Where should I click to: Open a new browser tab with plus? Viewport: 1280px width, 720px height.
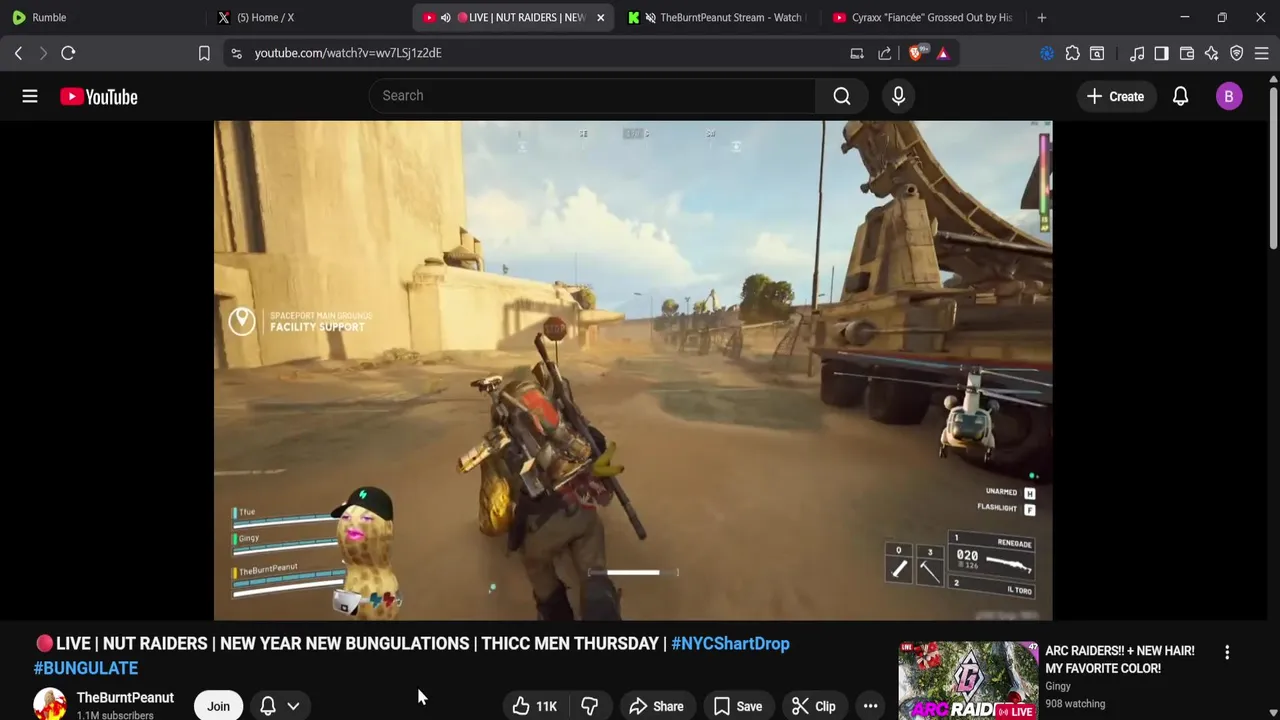click(x=1041, y=17)
